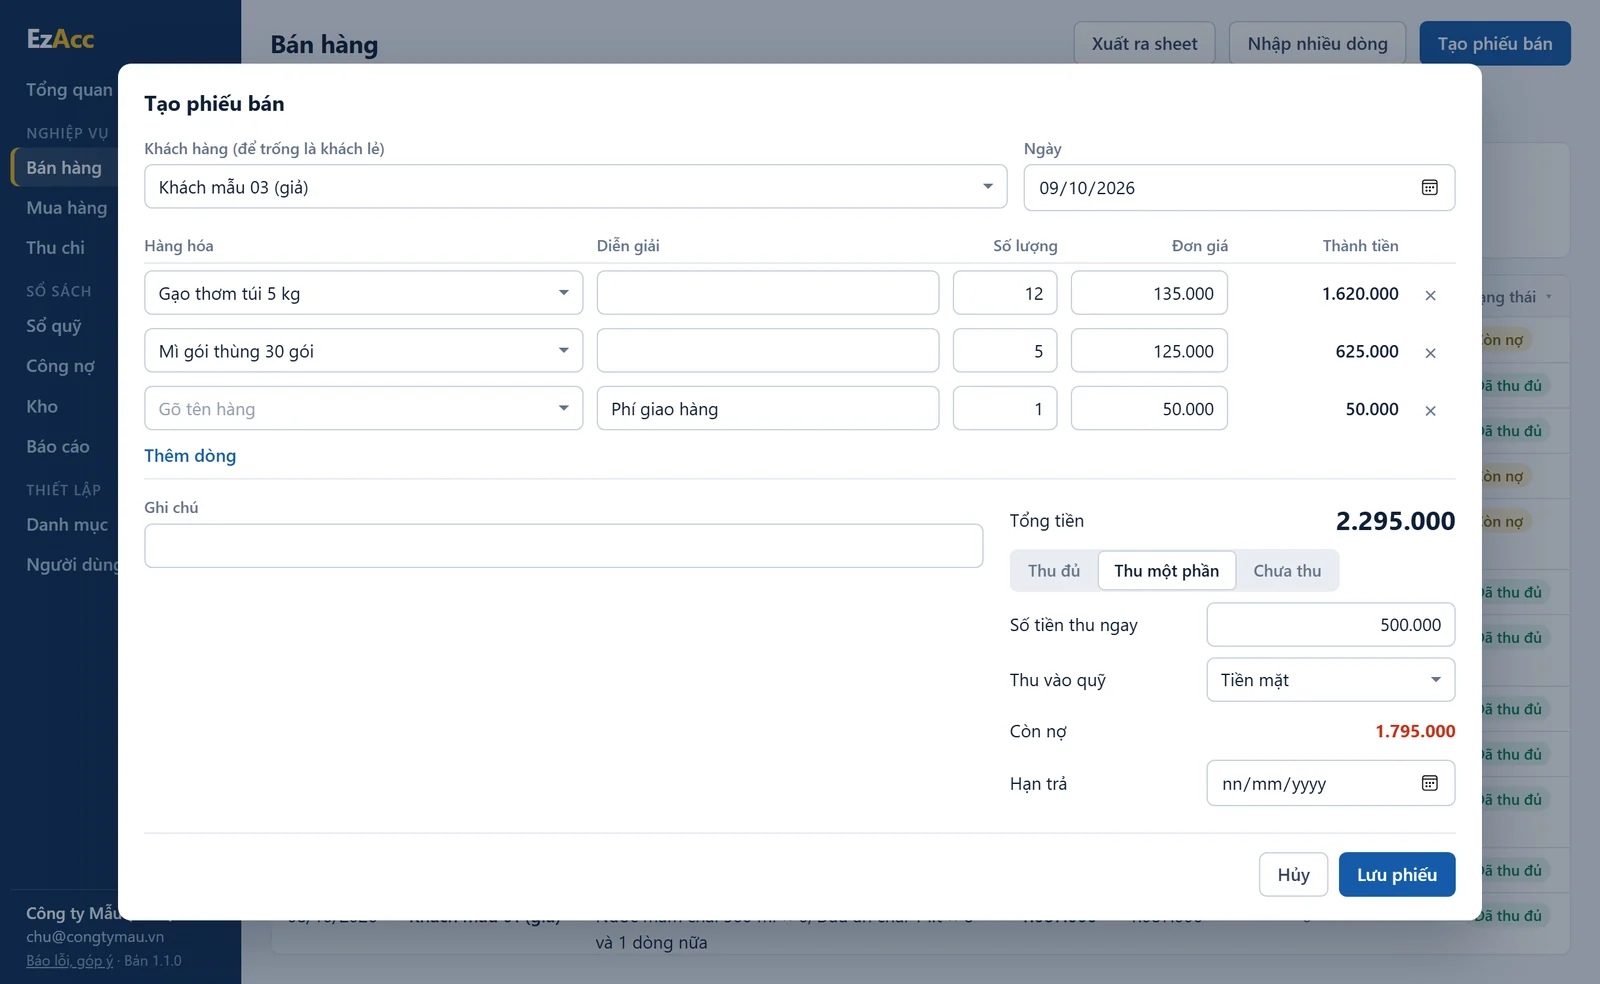Click the Lưu phiếu button

pyautogui.click(x=1397, y=875)
